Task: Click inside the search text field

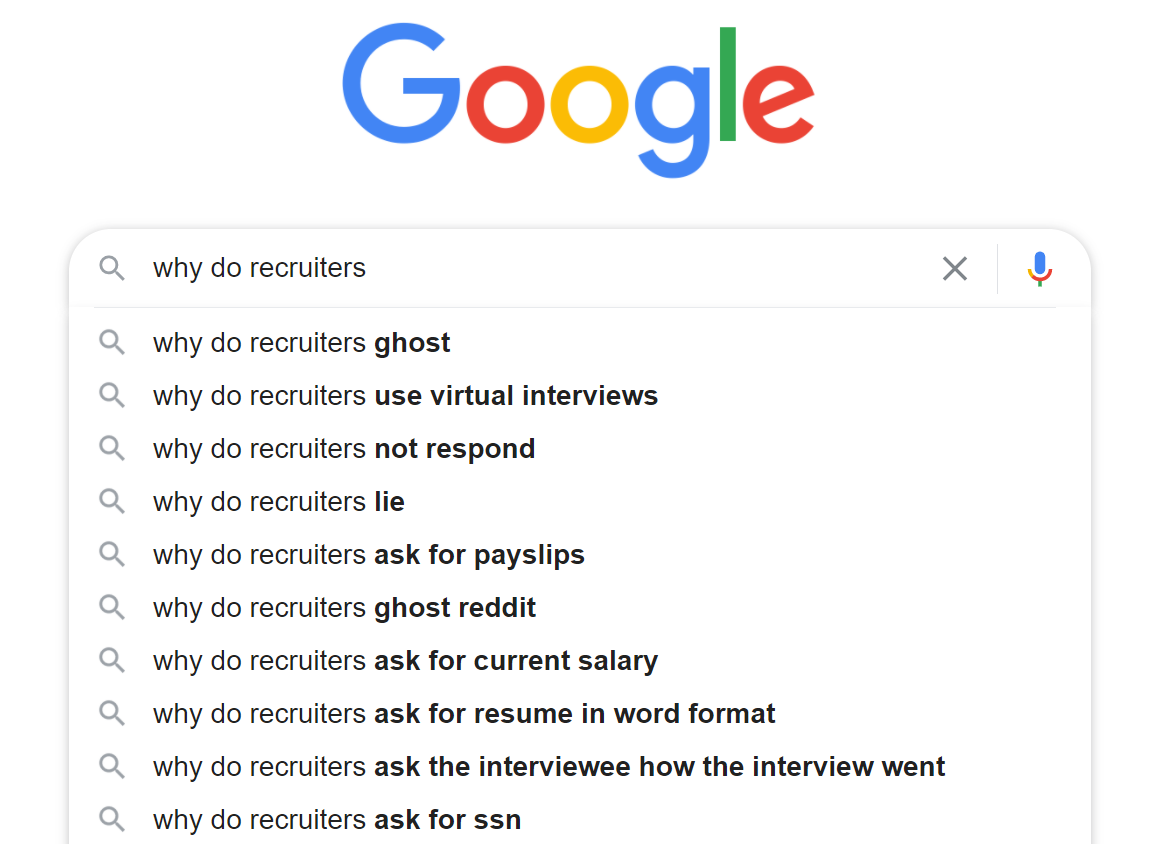Action: pyautogui.click(x=540, y=268)
